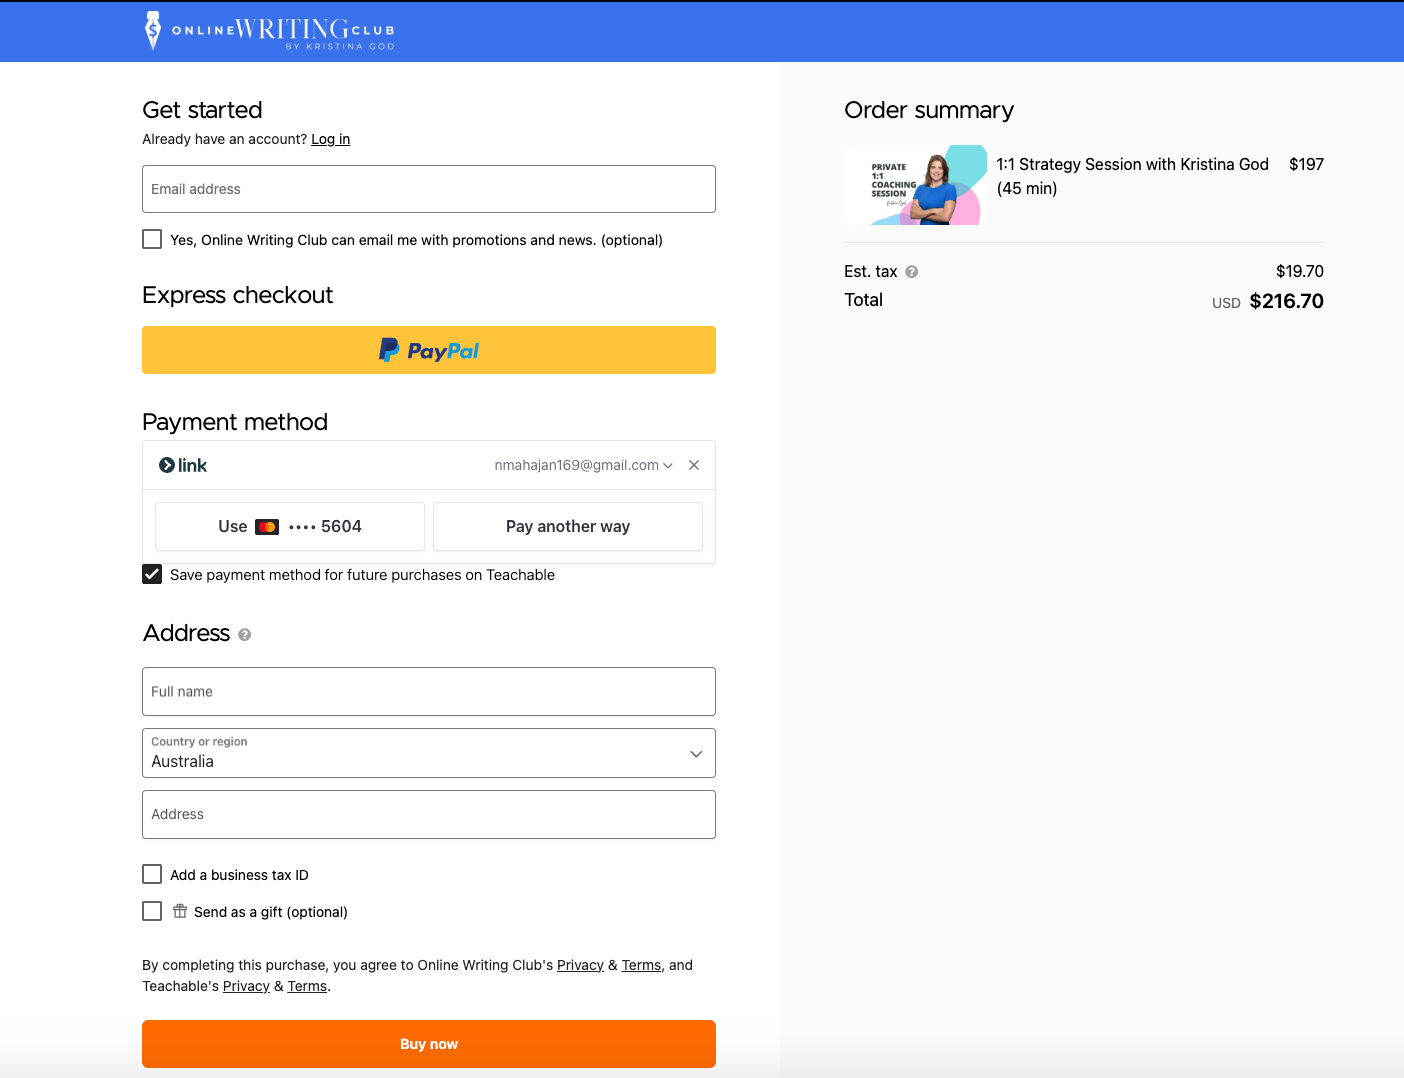Click the Online Writing Club pen logo

pyautogui.click(x=153, y=30)
